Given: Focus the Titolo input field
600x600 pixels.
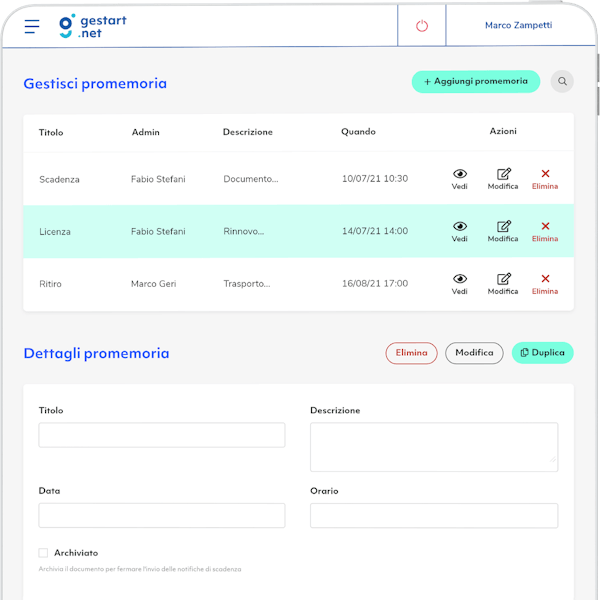Looking at the screenshot, I should pyautogui.click(x=162, y=435).
